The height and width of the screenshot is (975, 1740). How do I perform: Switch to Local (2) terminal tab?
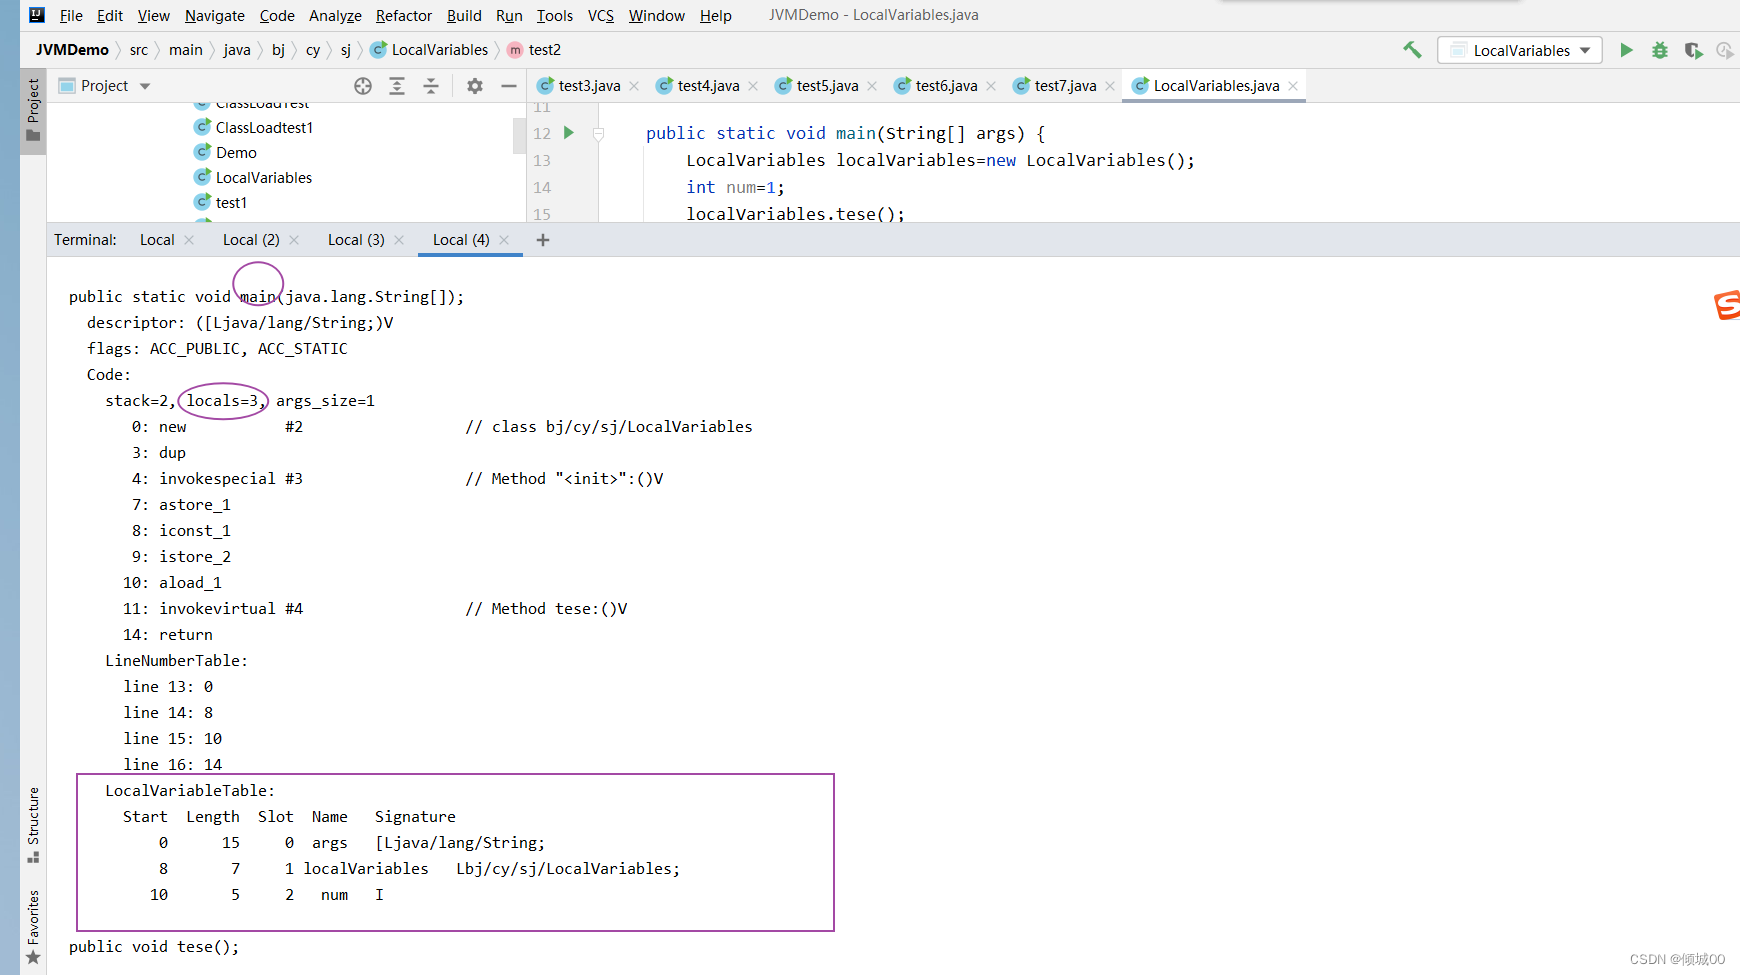tap(251, 240)
